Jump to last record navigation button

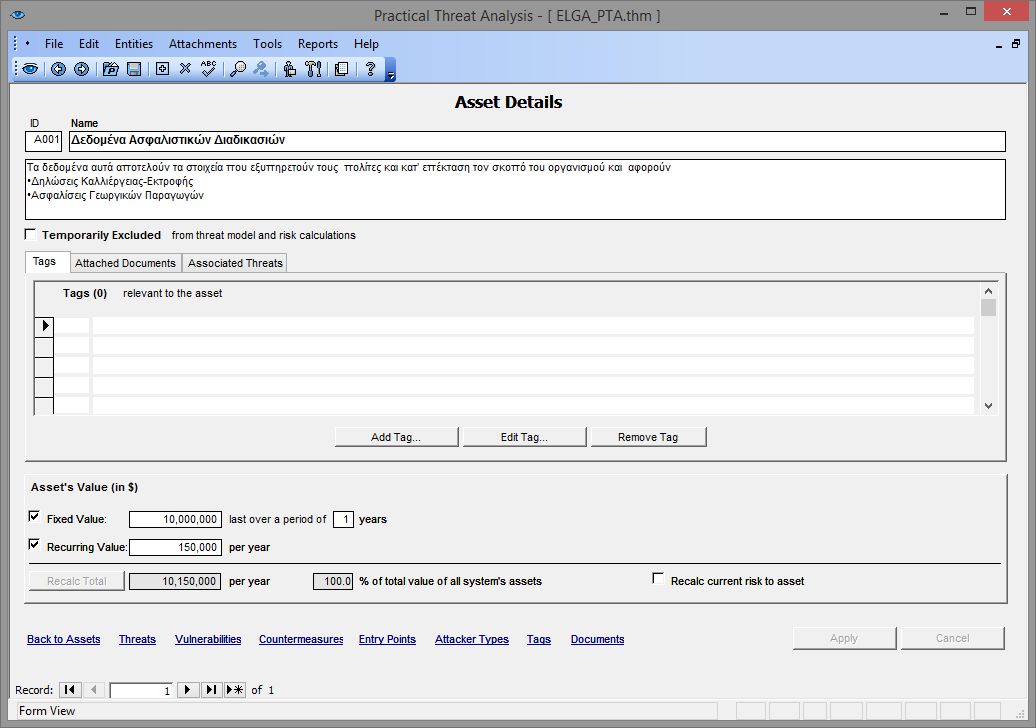[211, 690]
